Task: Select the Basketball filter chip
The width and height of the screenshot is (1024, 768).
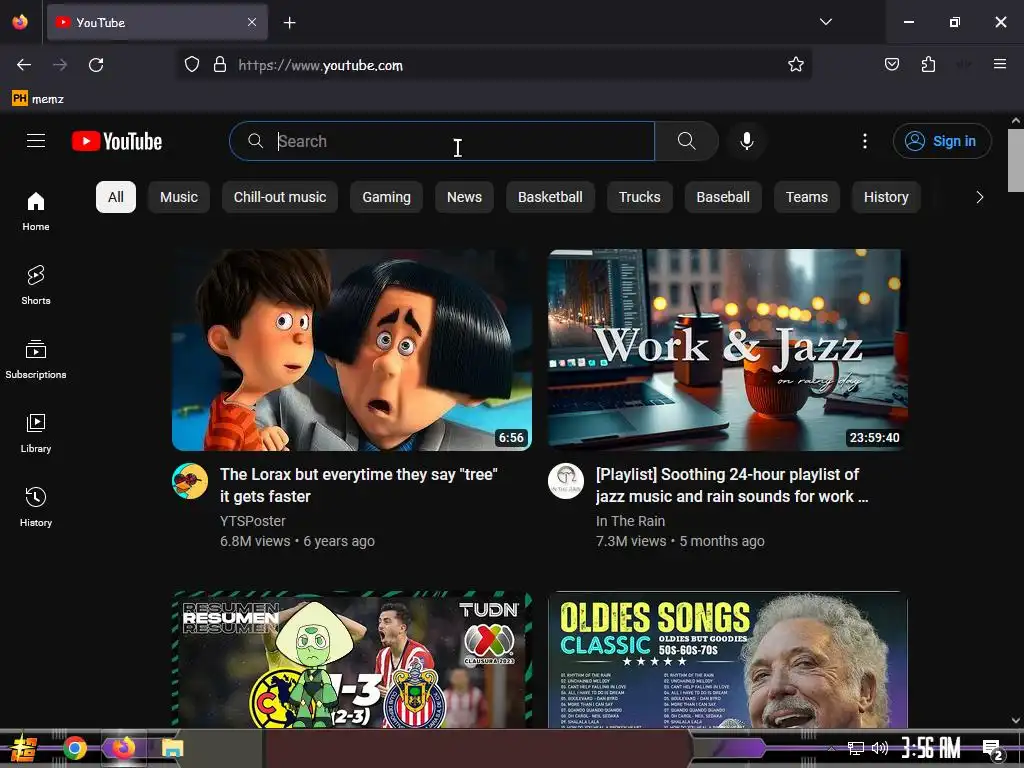Action: [550, 197]
